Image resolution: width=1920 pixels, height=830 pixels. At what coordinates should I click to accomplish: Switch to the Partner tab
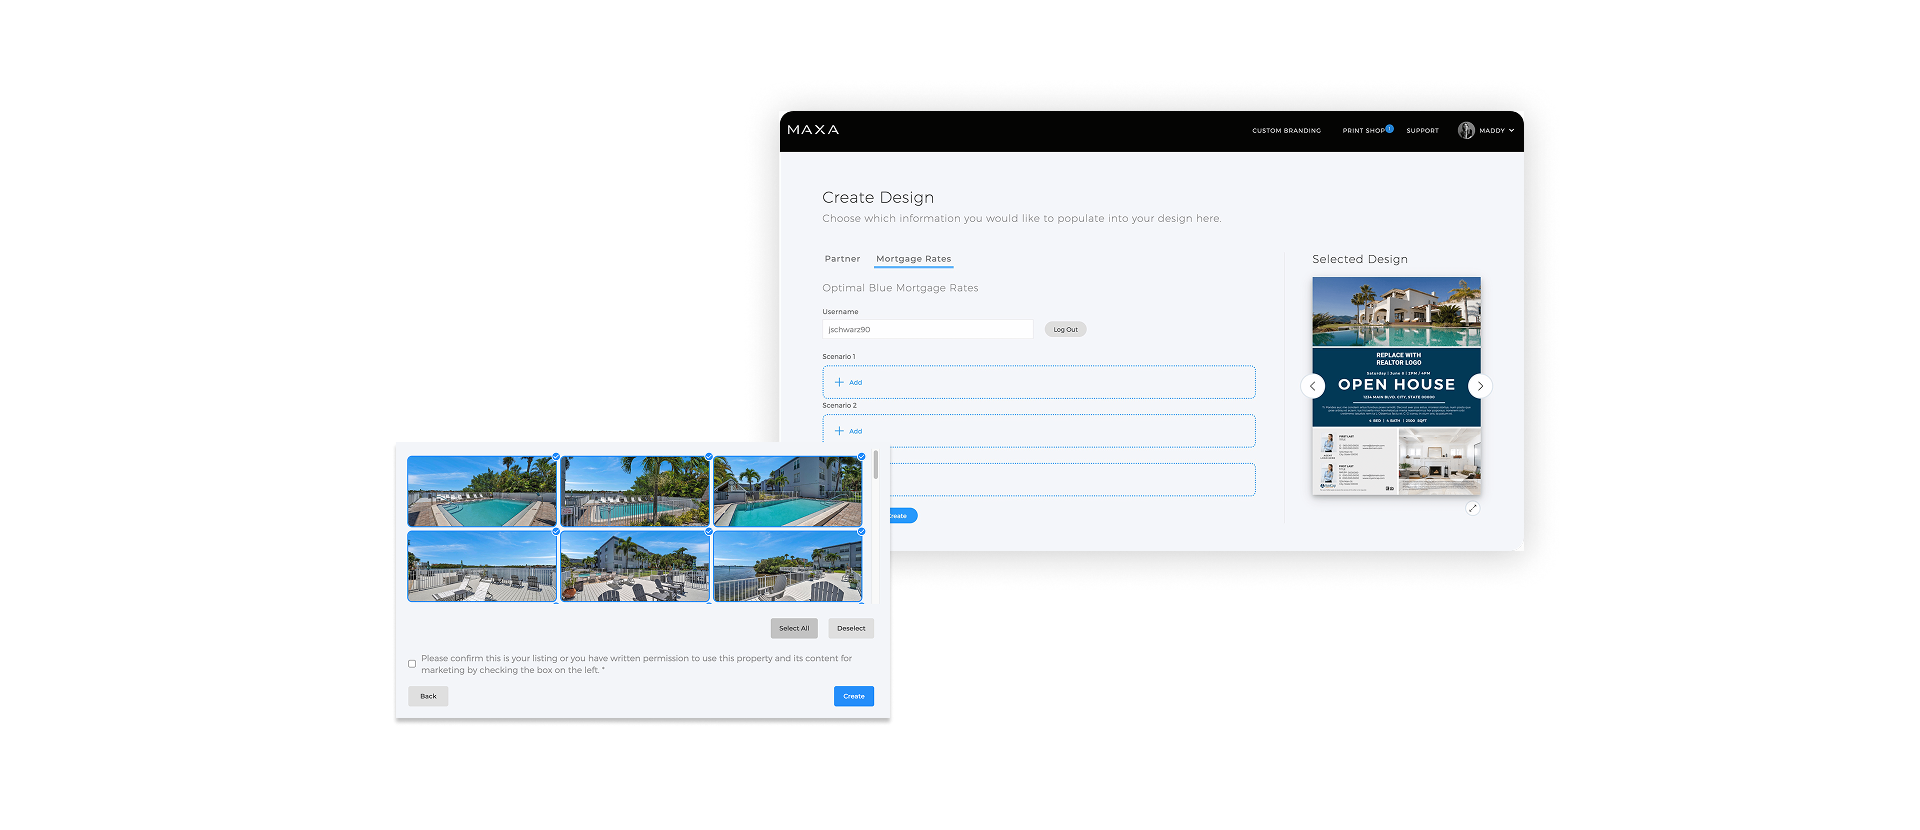(x=842, y=259)
